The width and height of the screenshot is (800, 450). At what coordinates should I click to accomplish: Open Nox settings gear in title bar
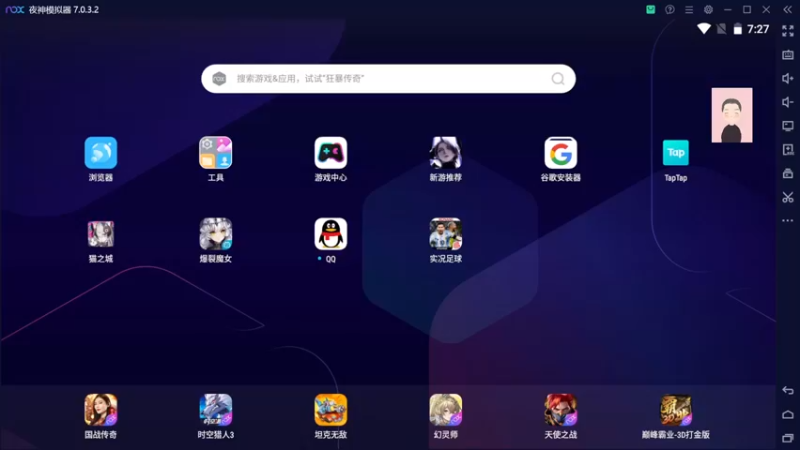pos(708,9)
